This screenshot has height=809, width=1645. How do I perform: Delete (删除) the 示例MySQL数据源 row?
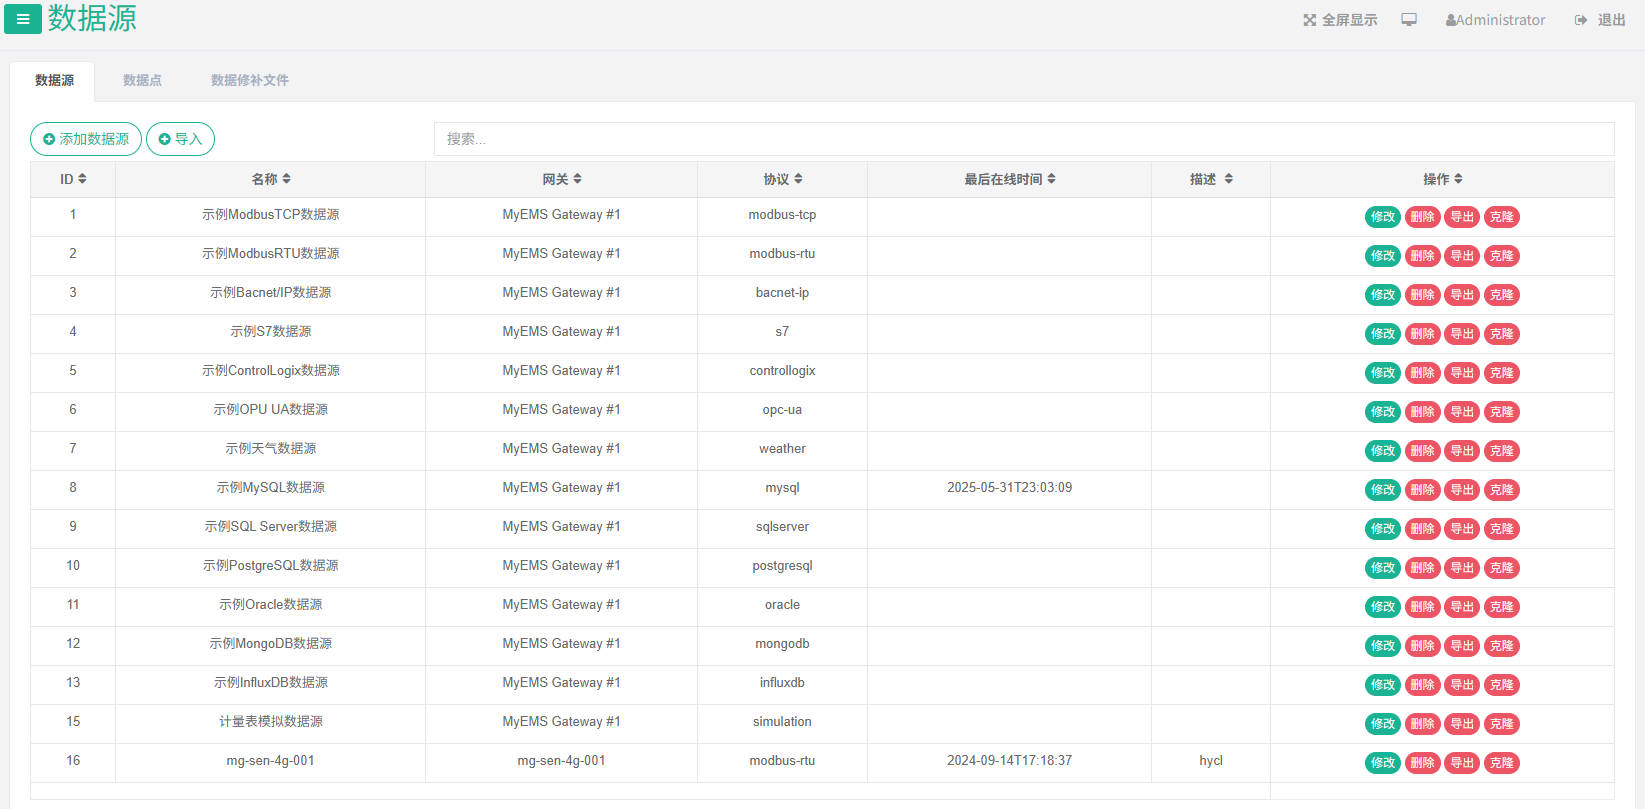tap(1422, 490)
